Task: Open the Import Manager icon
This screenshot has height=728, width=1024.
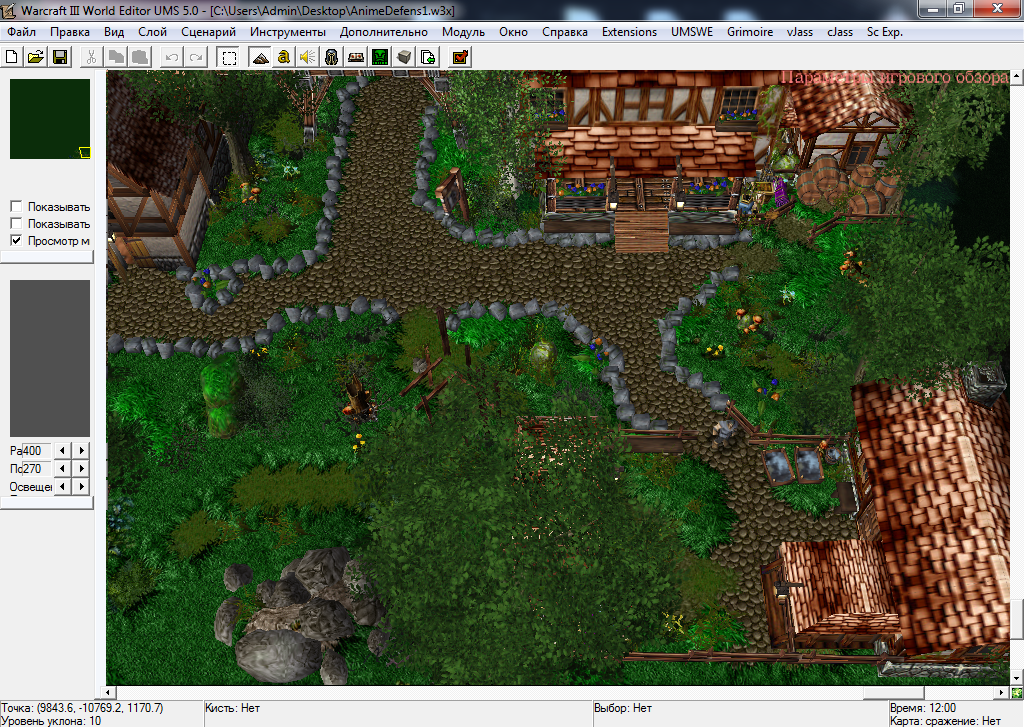Action: 428,57
